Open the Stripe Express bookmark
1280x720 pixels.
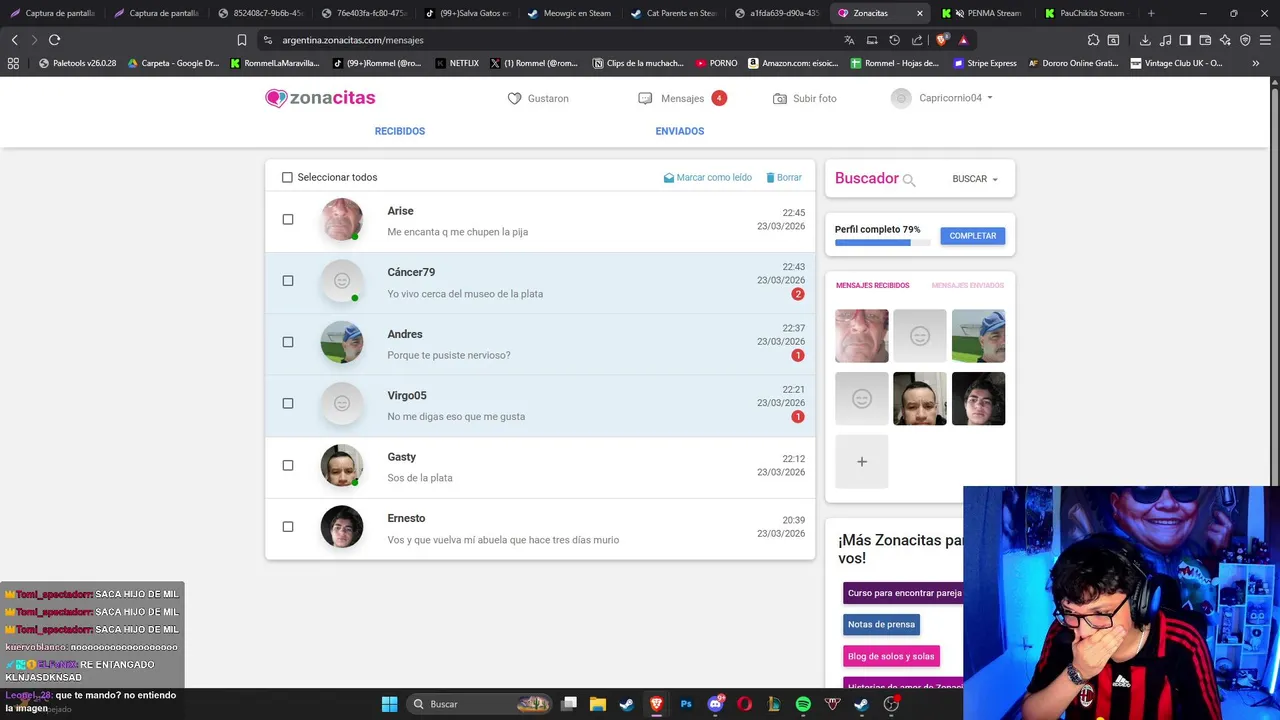(985, 63)
